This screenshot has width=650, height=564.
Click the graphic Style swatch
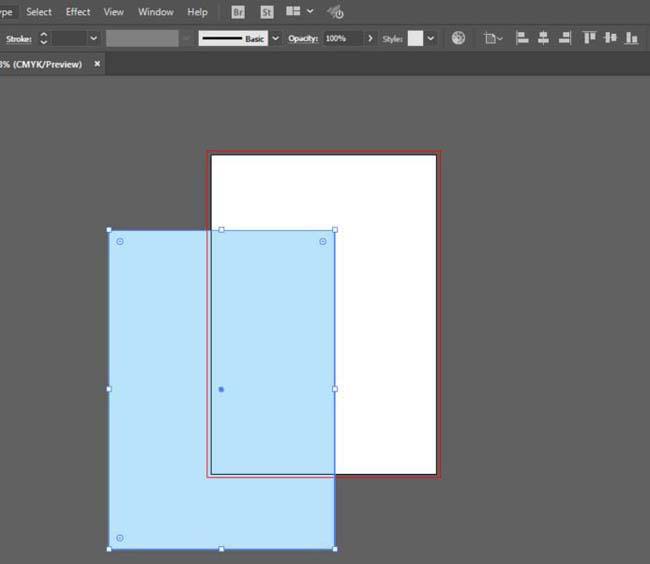[x=415, y=38]
